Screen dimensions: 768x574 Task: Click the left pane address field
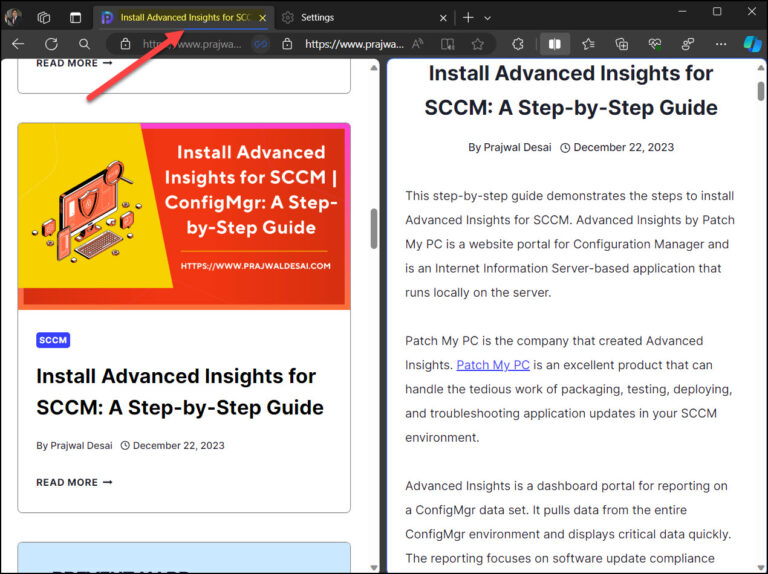(x=192, y=44)
